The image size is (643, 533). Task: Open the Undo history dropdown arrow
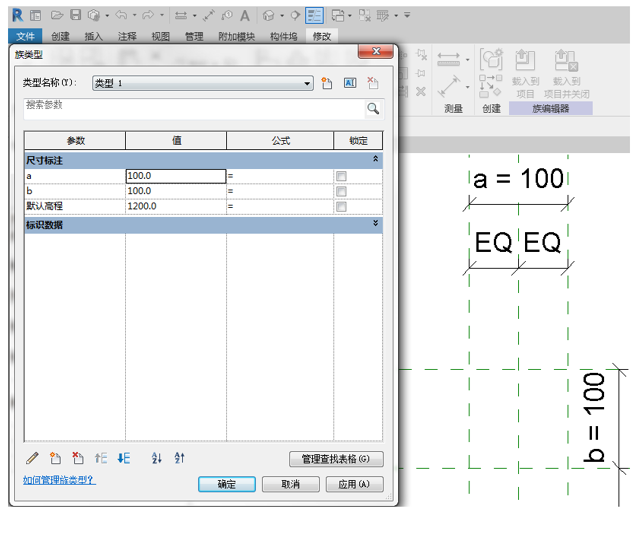tap(134, 16)
